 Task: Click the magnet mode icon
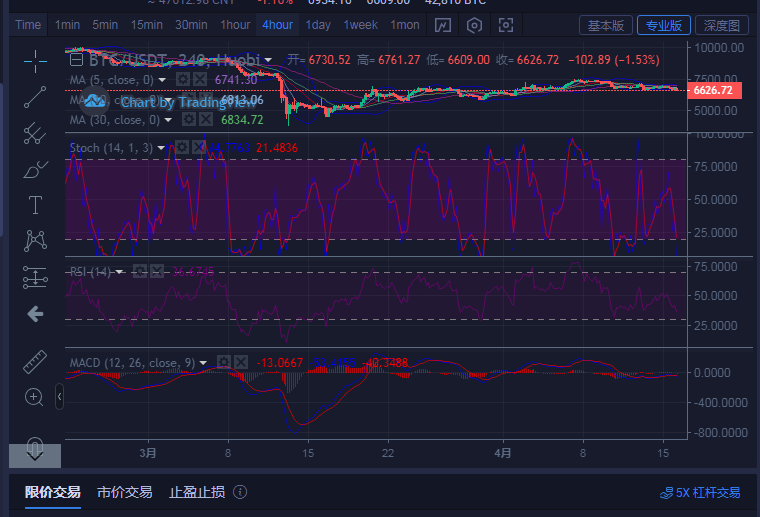pos(35,447)
